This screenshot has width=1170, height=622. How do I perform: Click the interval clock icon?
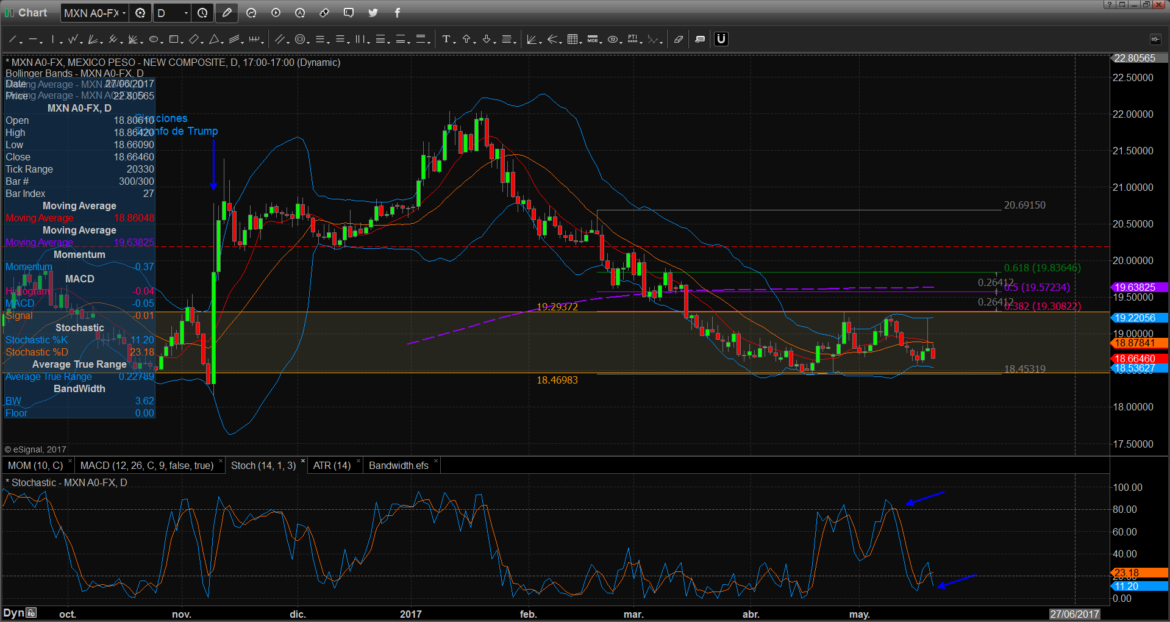pos(202,13)
